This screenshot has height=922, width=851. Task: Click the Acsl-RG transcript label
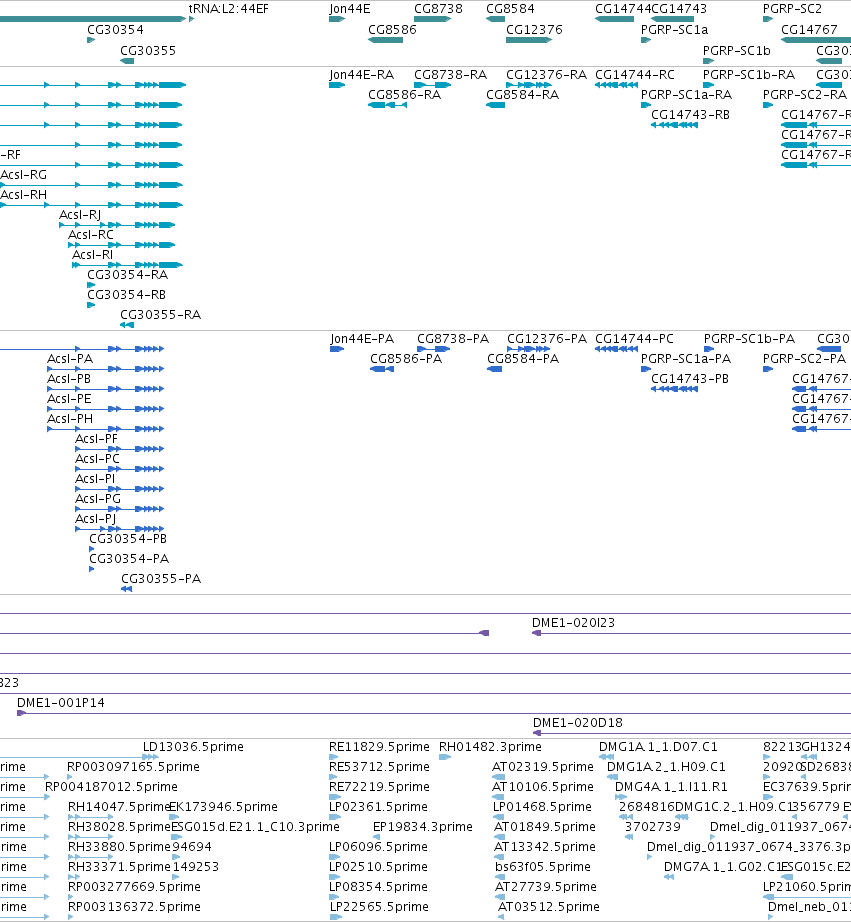coord(24,175)
